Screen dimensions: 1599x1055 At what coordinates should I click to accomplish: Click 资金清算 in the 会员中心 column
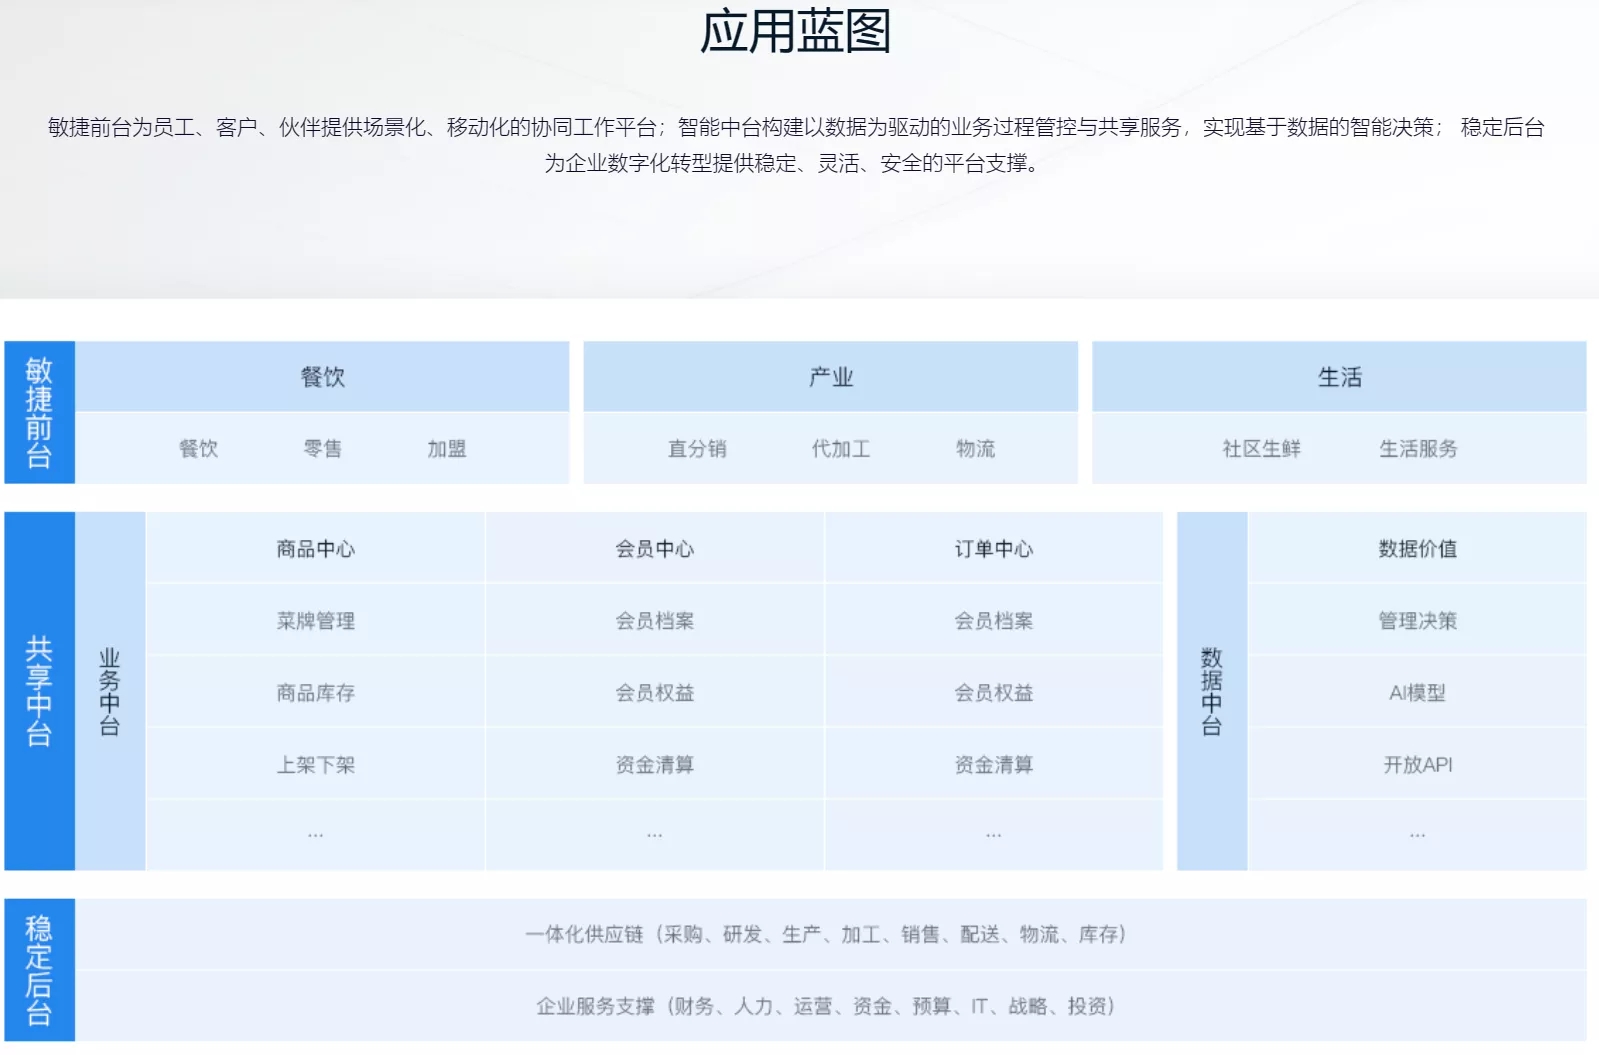(x=654, y=764)
